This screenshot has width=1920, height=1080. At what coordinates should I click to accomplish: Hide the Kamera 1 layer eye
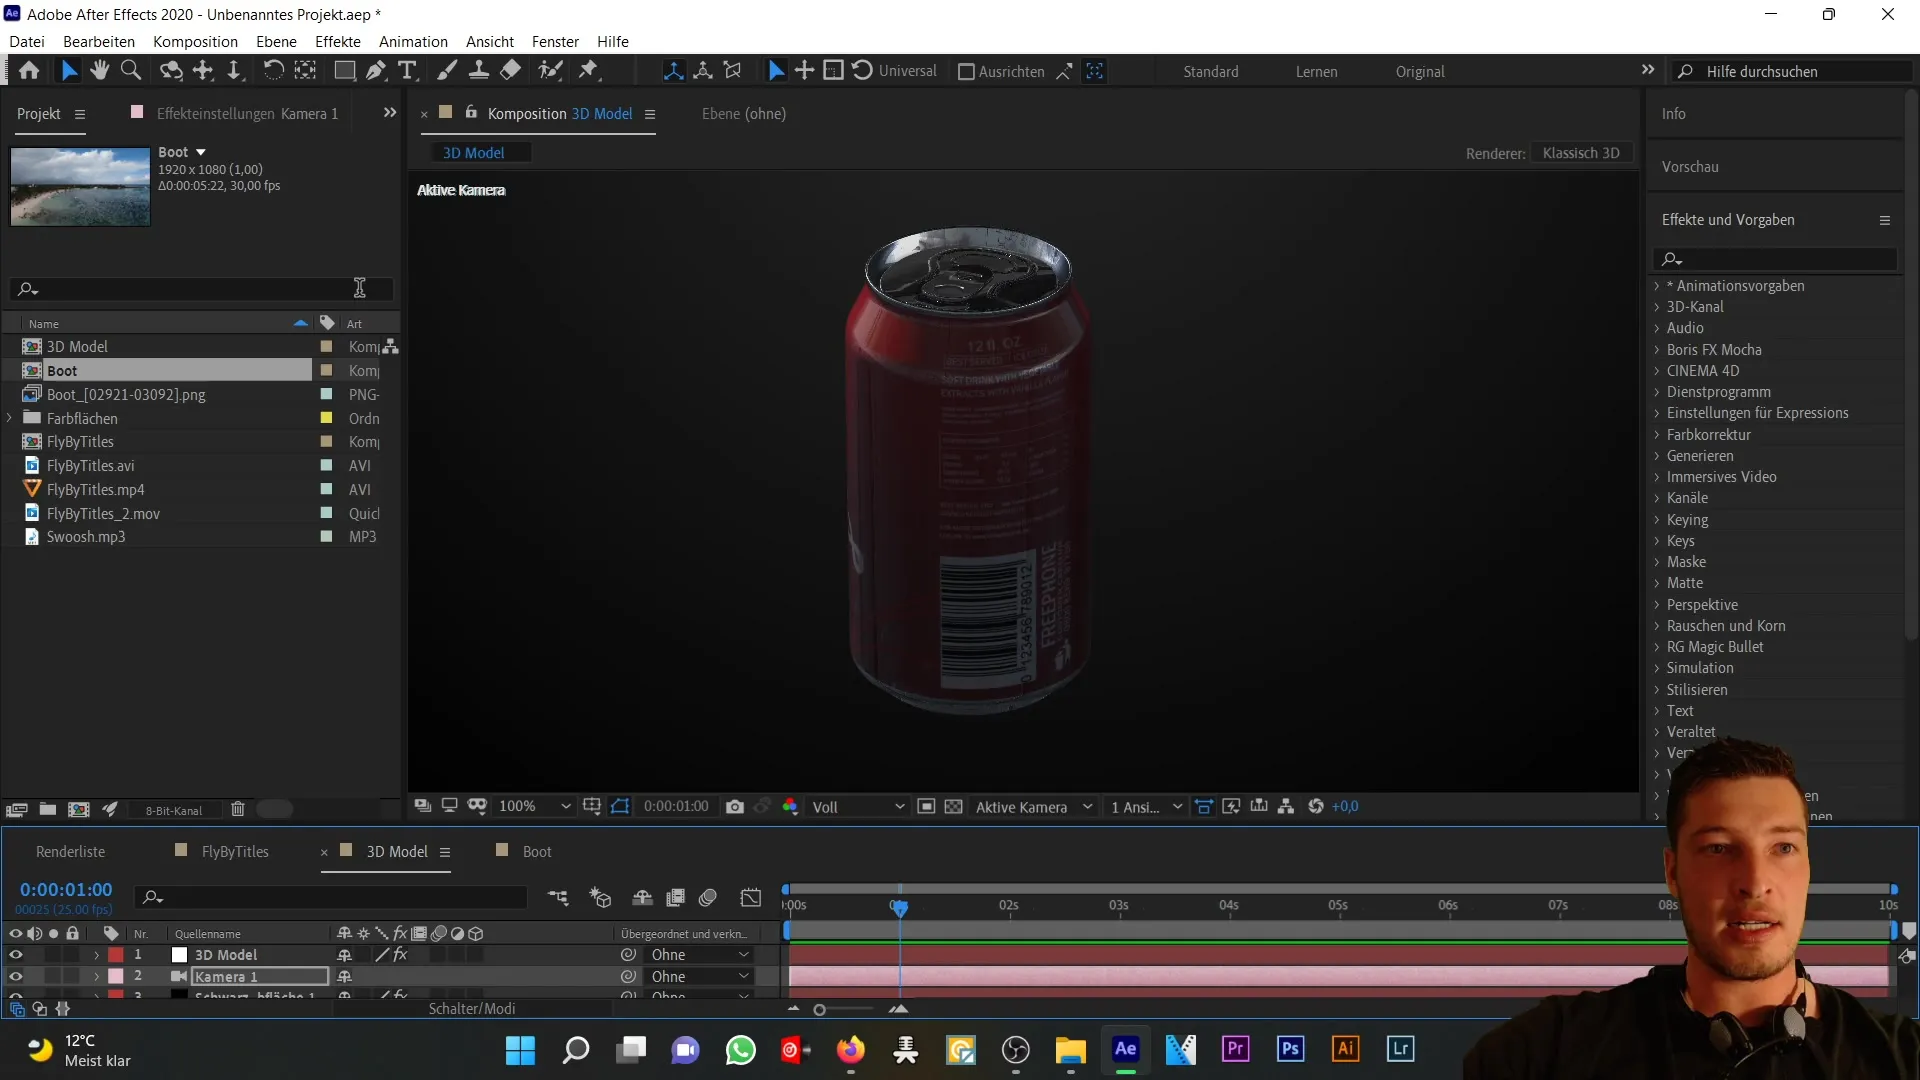(15, 977)
